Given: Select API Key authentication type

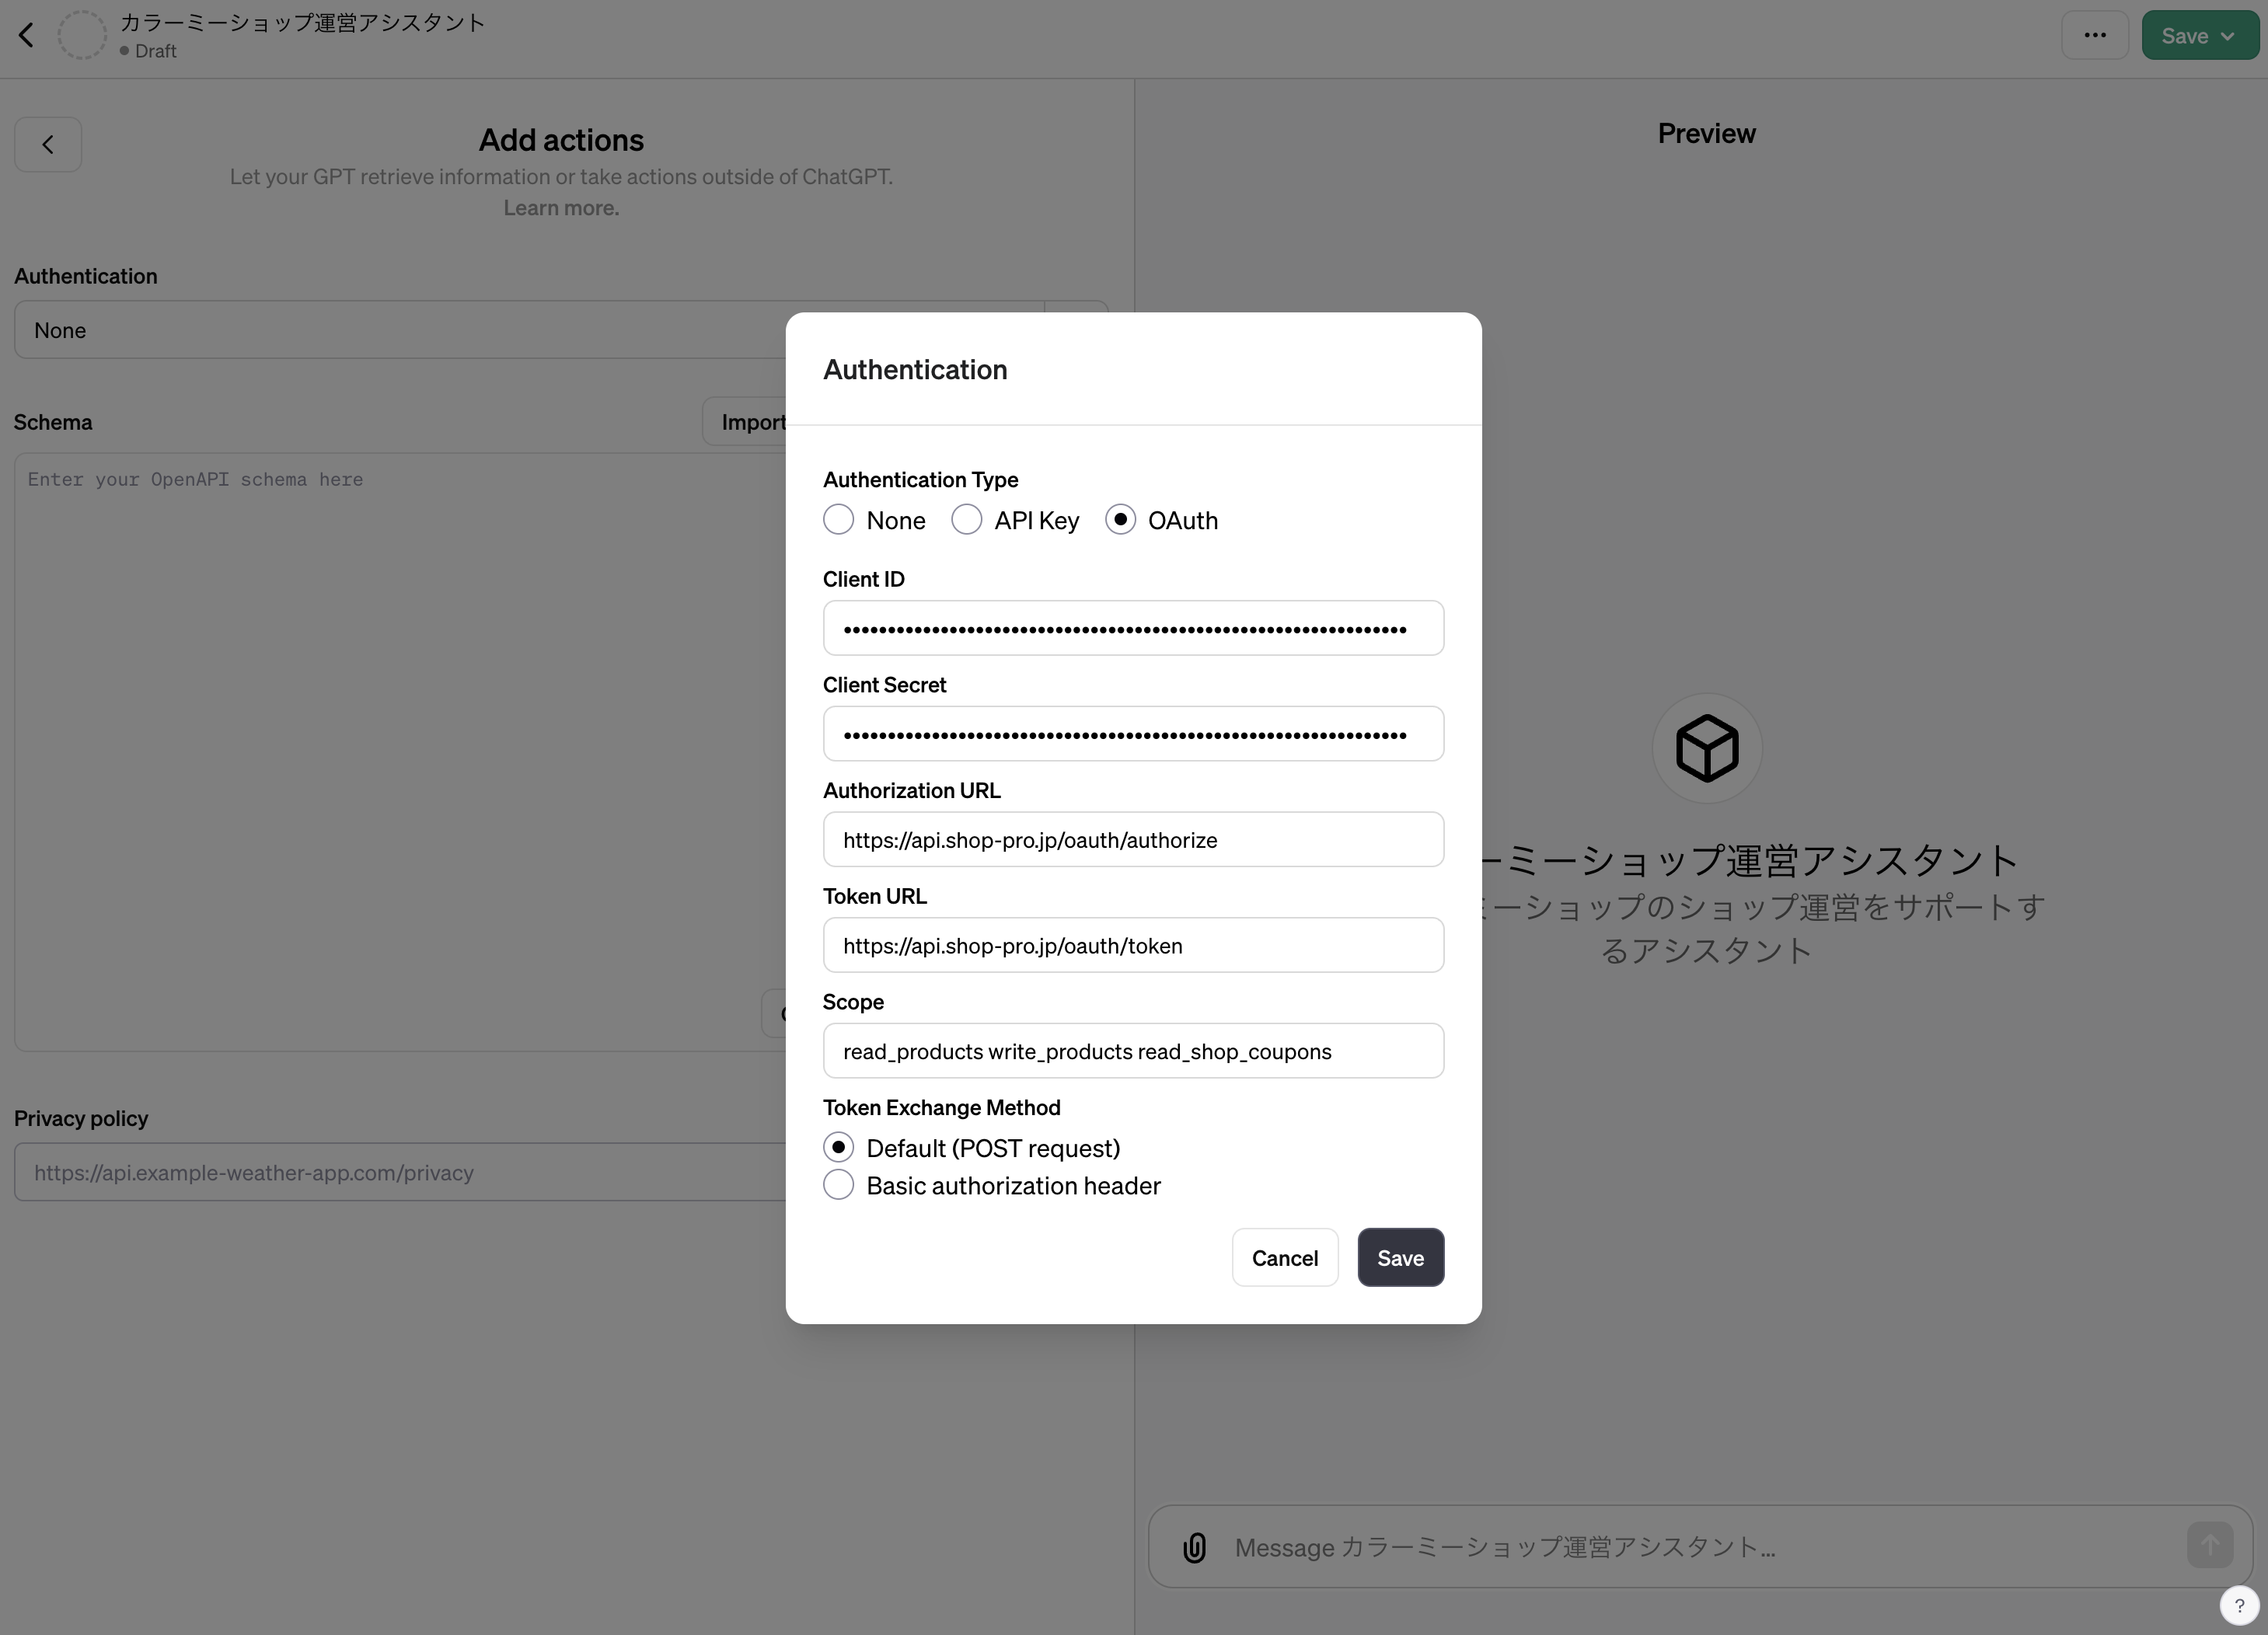Looking at the screenshot, I should click(x=966, y=519).
